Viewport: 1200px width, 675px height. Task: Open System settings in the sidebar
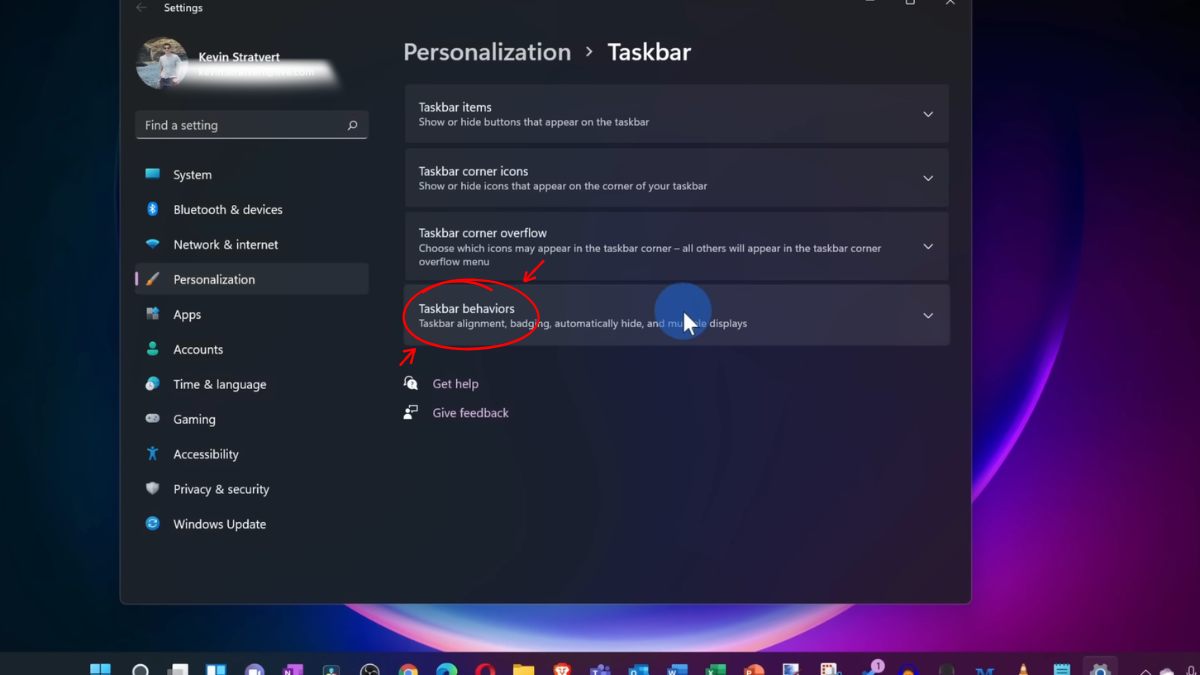click(252, 174)
